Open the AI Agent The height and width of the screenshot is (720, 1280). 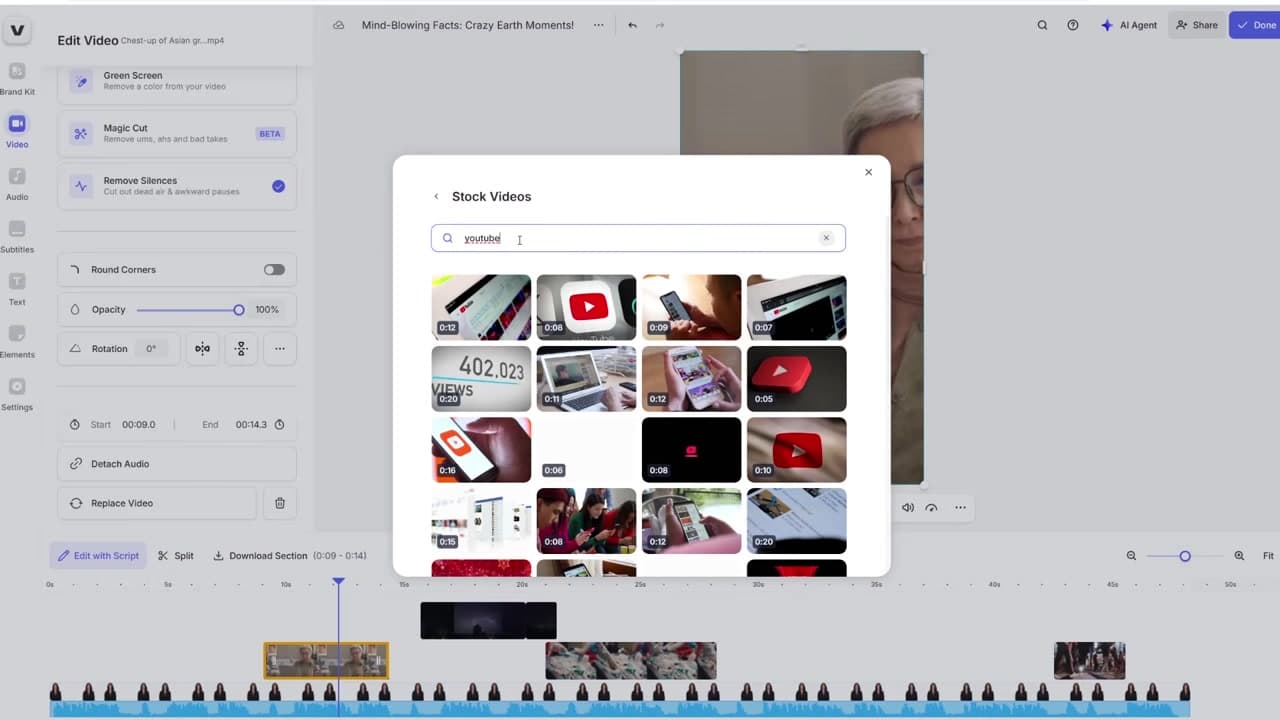1130,25
